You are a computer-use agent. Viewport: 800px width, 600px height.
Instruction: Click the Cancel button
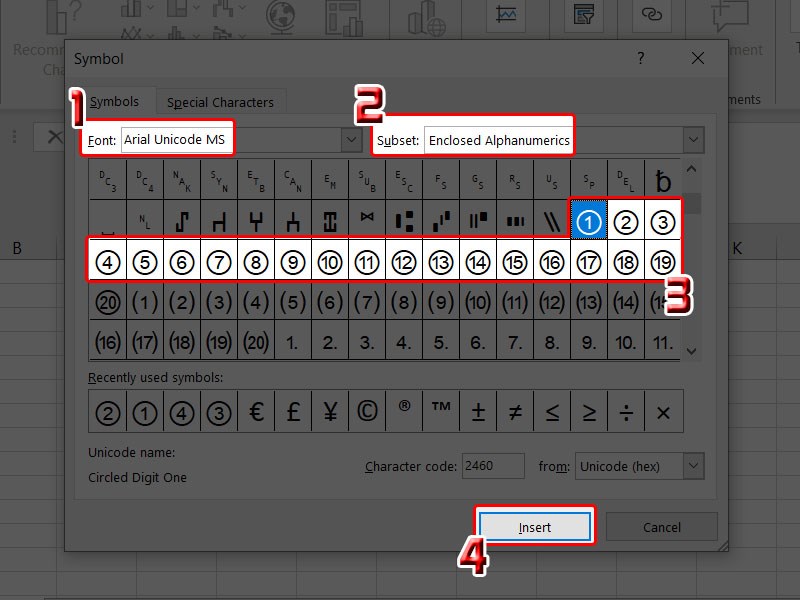click(x=661, y=527)
